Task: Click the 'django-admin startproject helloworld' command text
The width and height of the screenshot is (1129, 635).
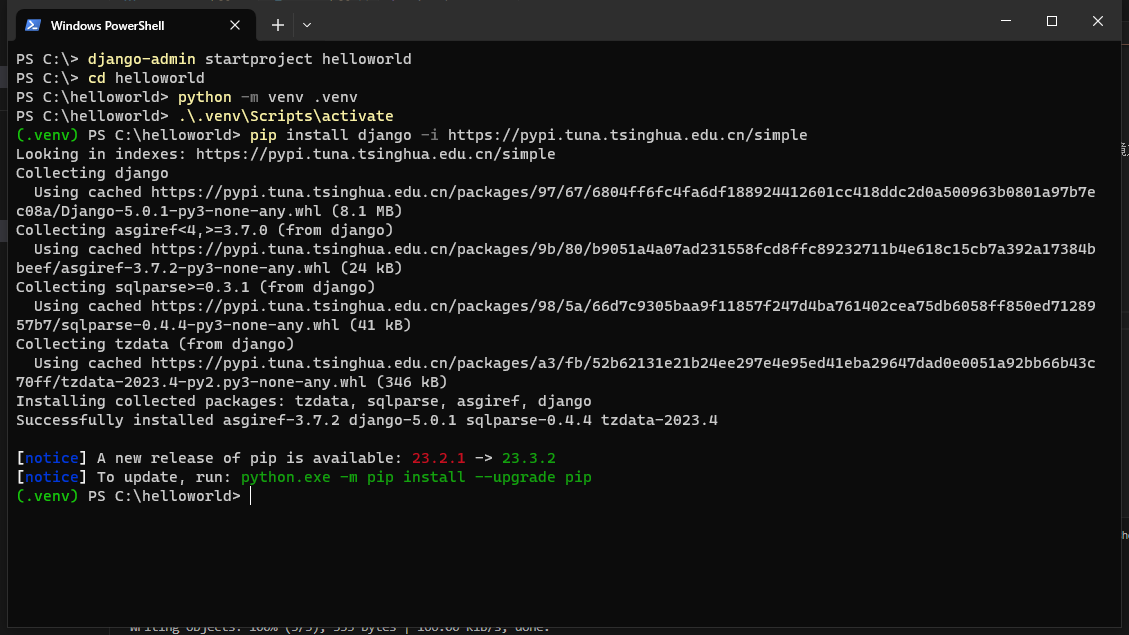Action: coord(250,59)
